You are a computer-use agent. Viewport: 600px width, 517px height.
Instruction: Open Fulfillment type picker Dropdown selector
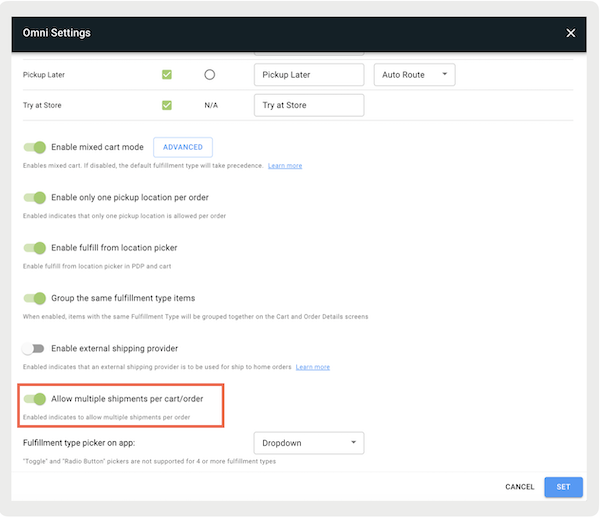(309, 443)
